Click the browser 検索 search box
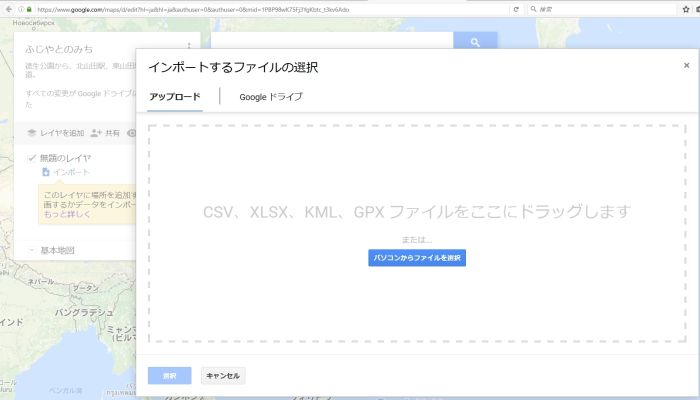Viewport: 700px width, 400px height. click(x=603, y=9)
